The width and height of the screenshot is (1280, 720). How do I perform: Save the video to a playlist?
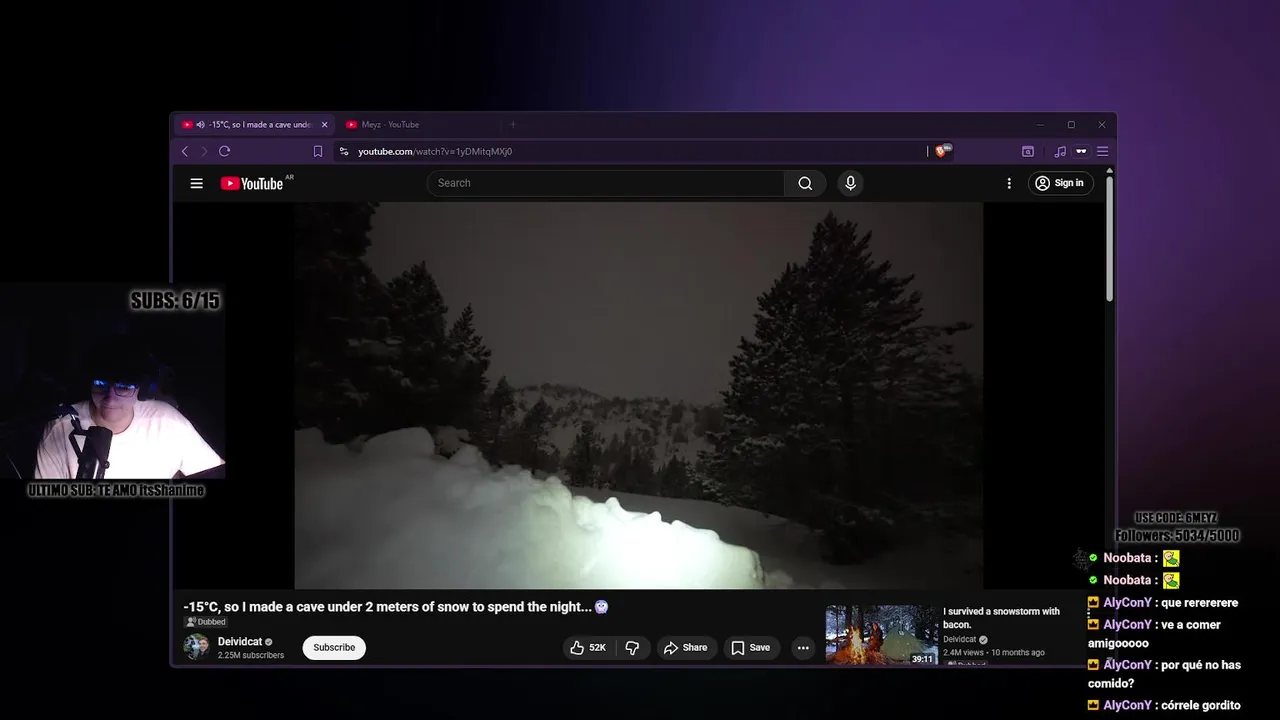[x=750, y=648]
